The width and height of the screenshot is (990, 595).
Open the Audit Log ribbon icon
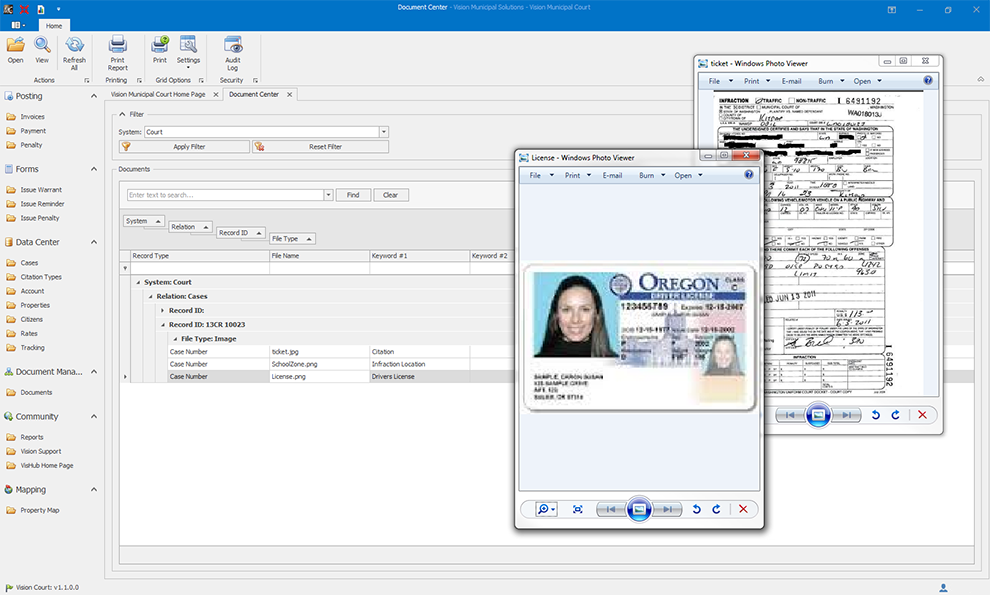click(233, 45)
